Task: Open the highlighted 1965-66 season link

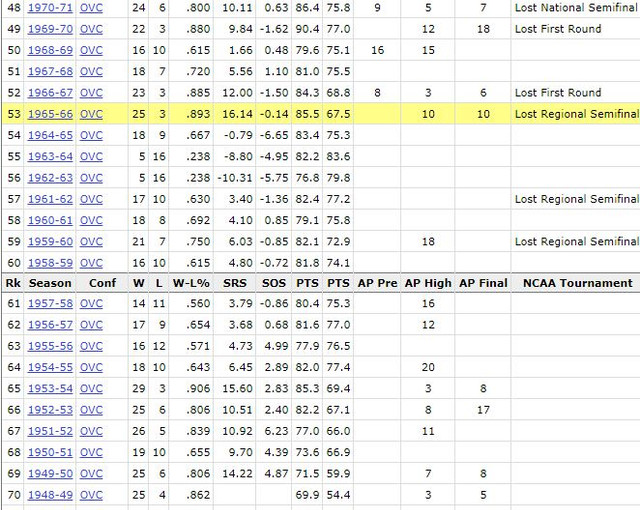Action: (50, 114)
